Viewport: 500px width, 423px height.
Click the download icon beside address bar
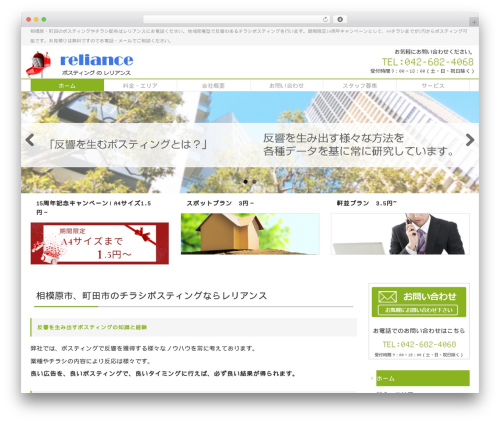(340, 19)
